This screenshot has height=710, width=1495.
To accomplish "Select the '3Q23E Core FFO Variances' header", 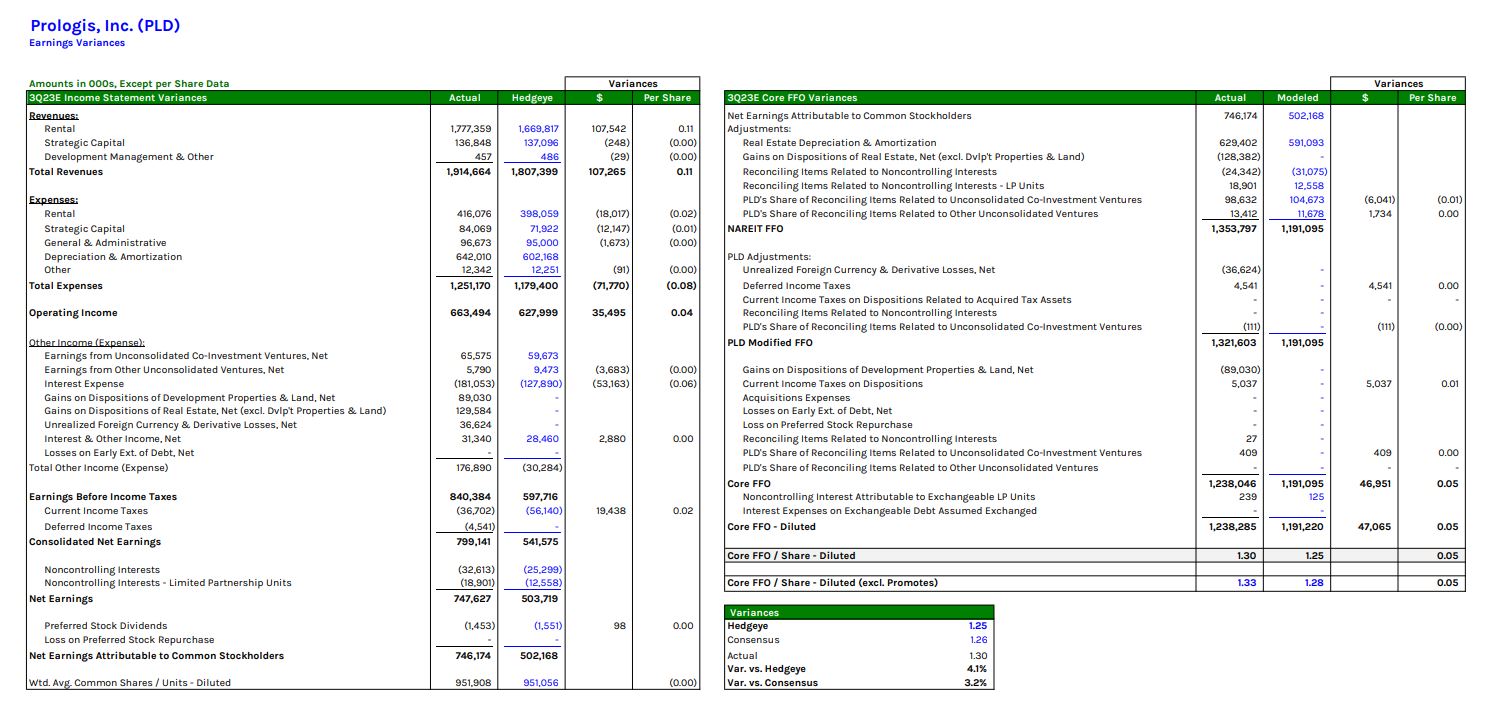I will (793, 98).
